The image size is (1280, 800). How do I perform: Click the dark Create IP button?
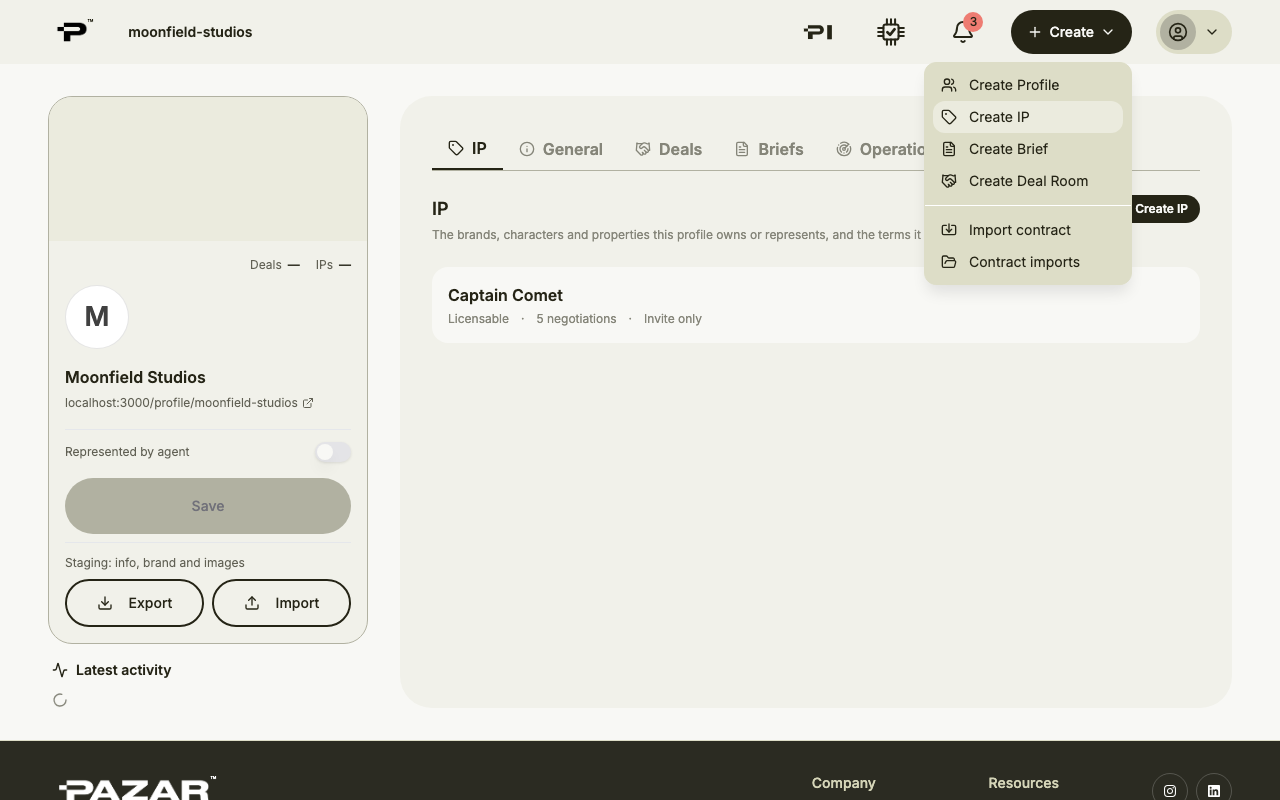click(x=1163, y=209)
